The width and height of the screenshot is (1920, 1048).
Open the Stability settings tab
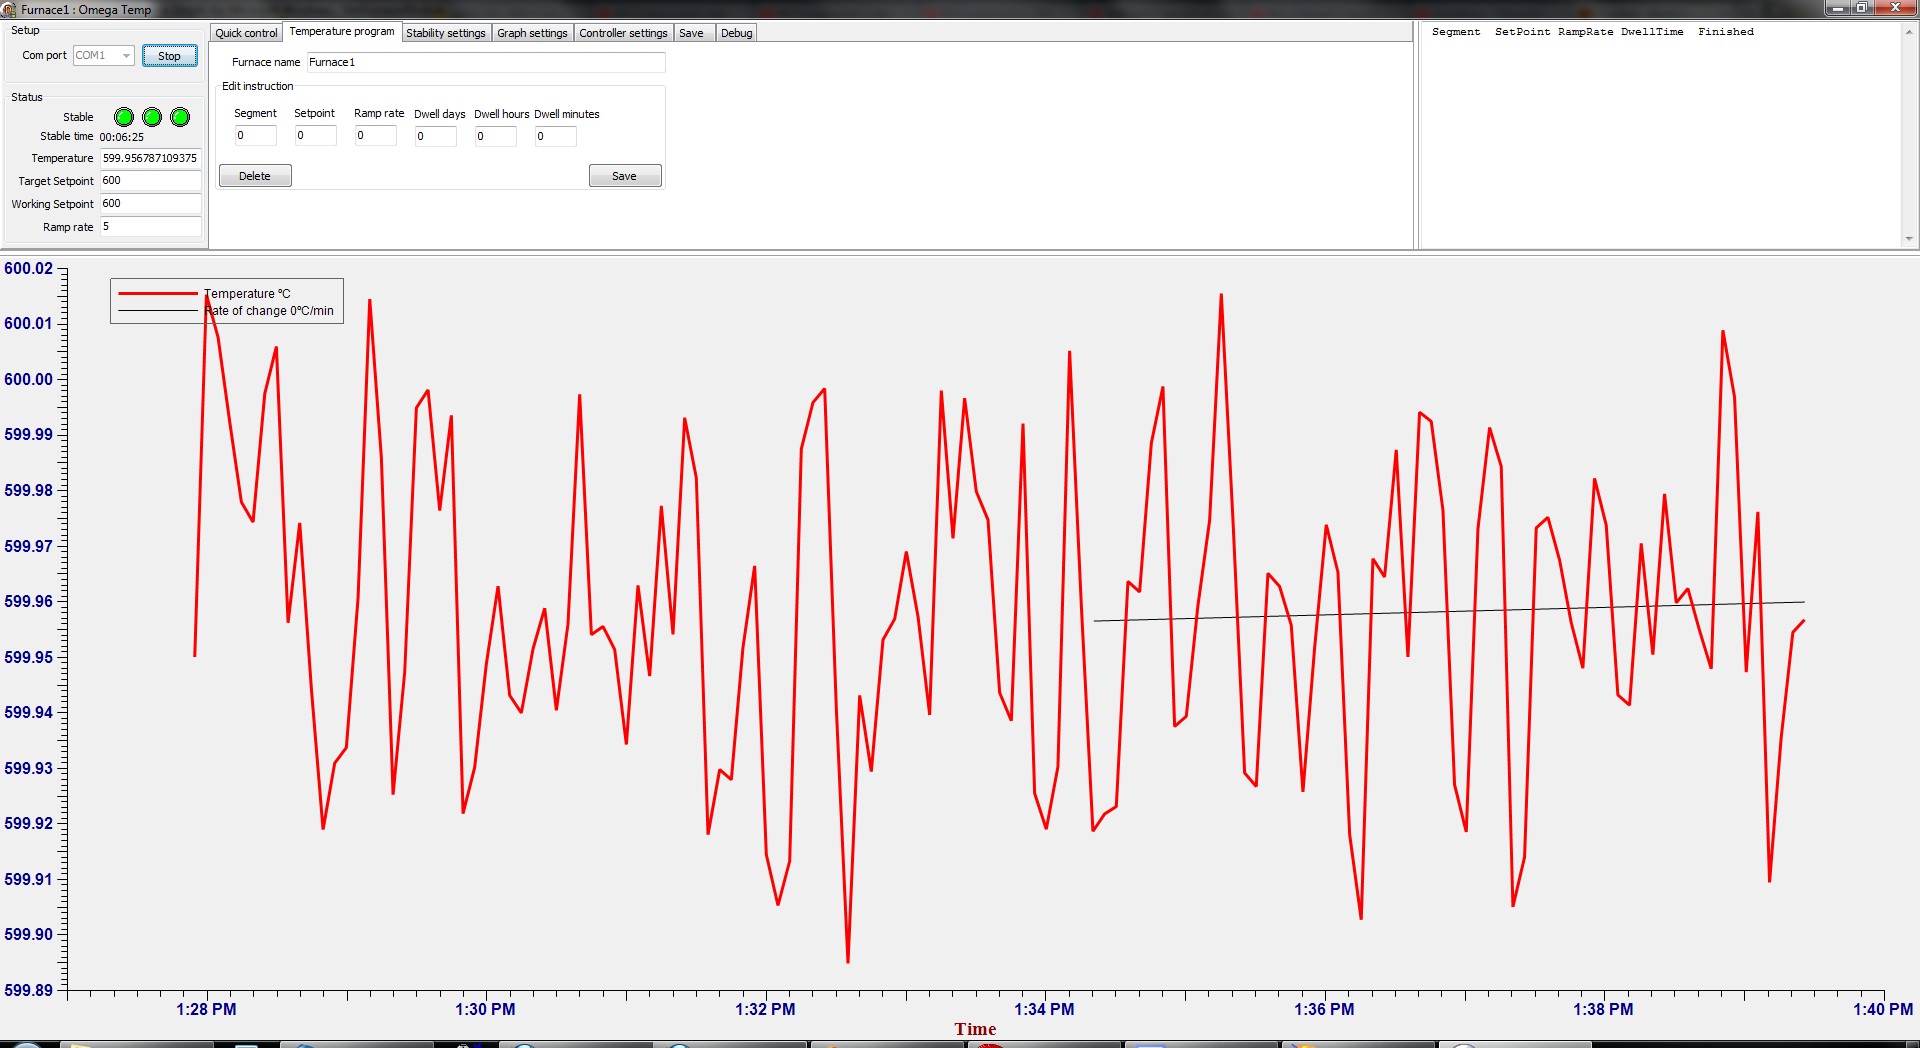(445, 33)
